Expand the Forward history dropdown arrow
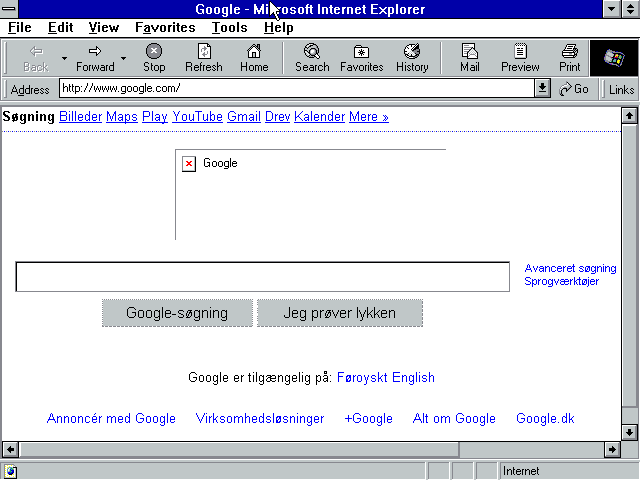 tap(123, 58)
